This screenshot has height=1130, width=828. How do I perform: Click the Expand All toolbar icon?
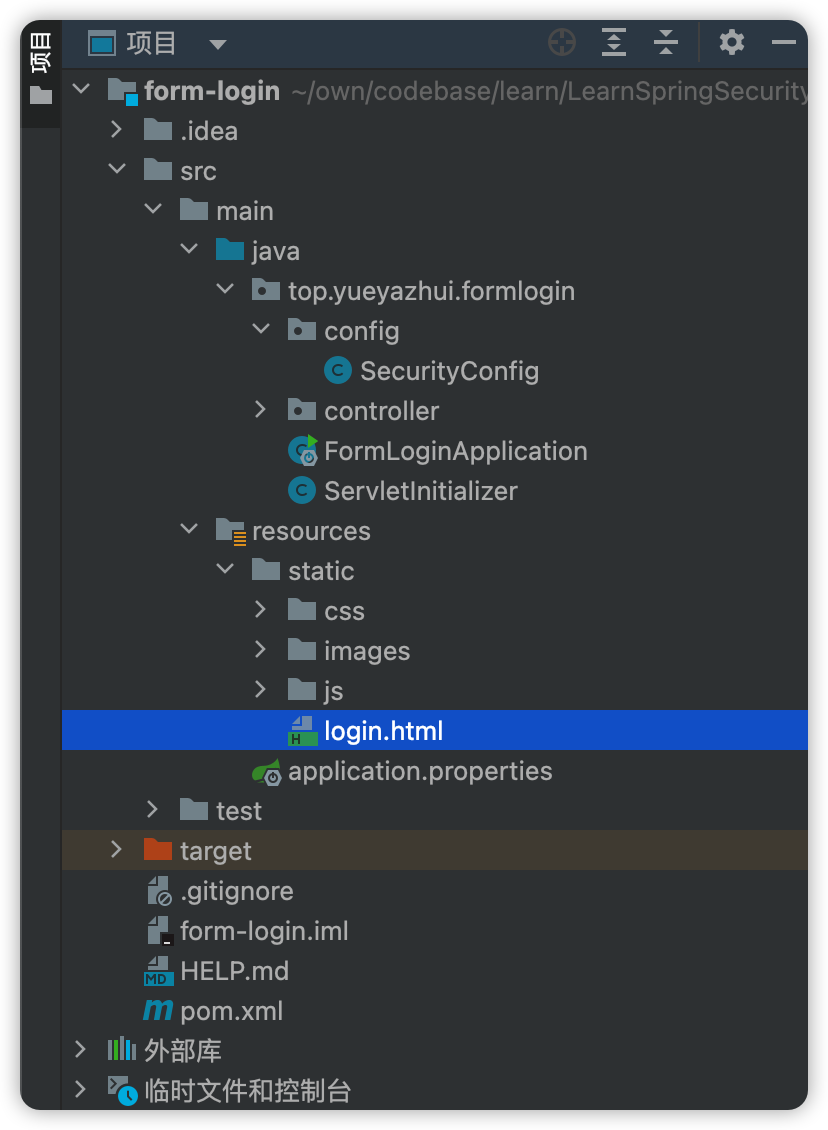pyautogui.click(x=614, y=43)
